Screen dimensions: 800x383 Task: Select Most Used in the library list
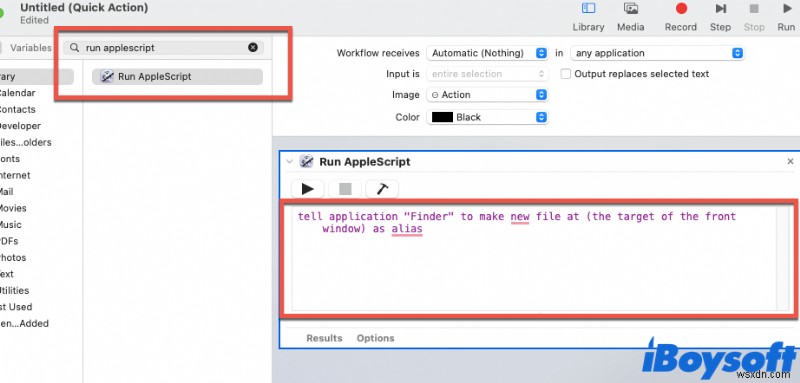click(x=16, y=307)
